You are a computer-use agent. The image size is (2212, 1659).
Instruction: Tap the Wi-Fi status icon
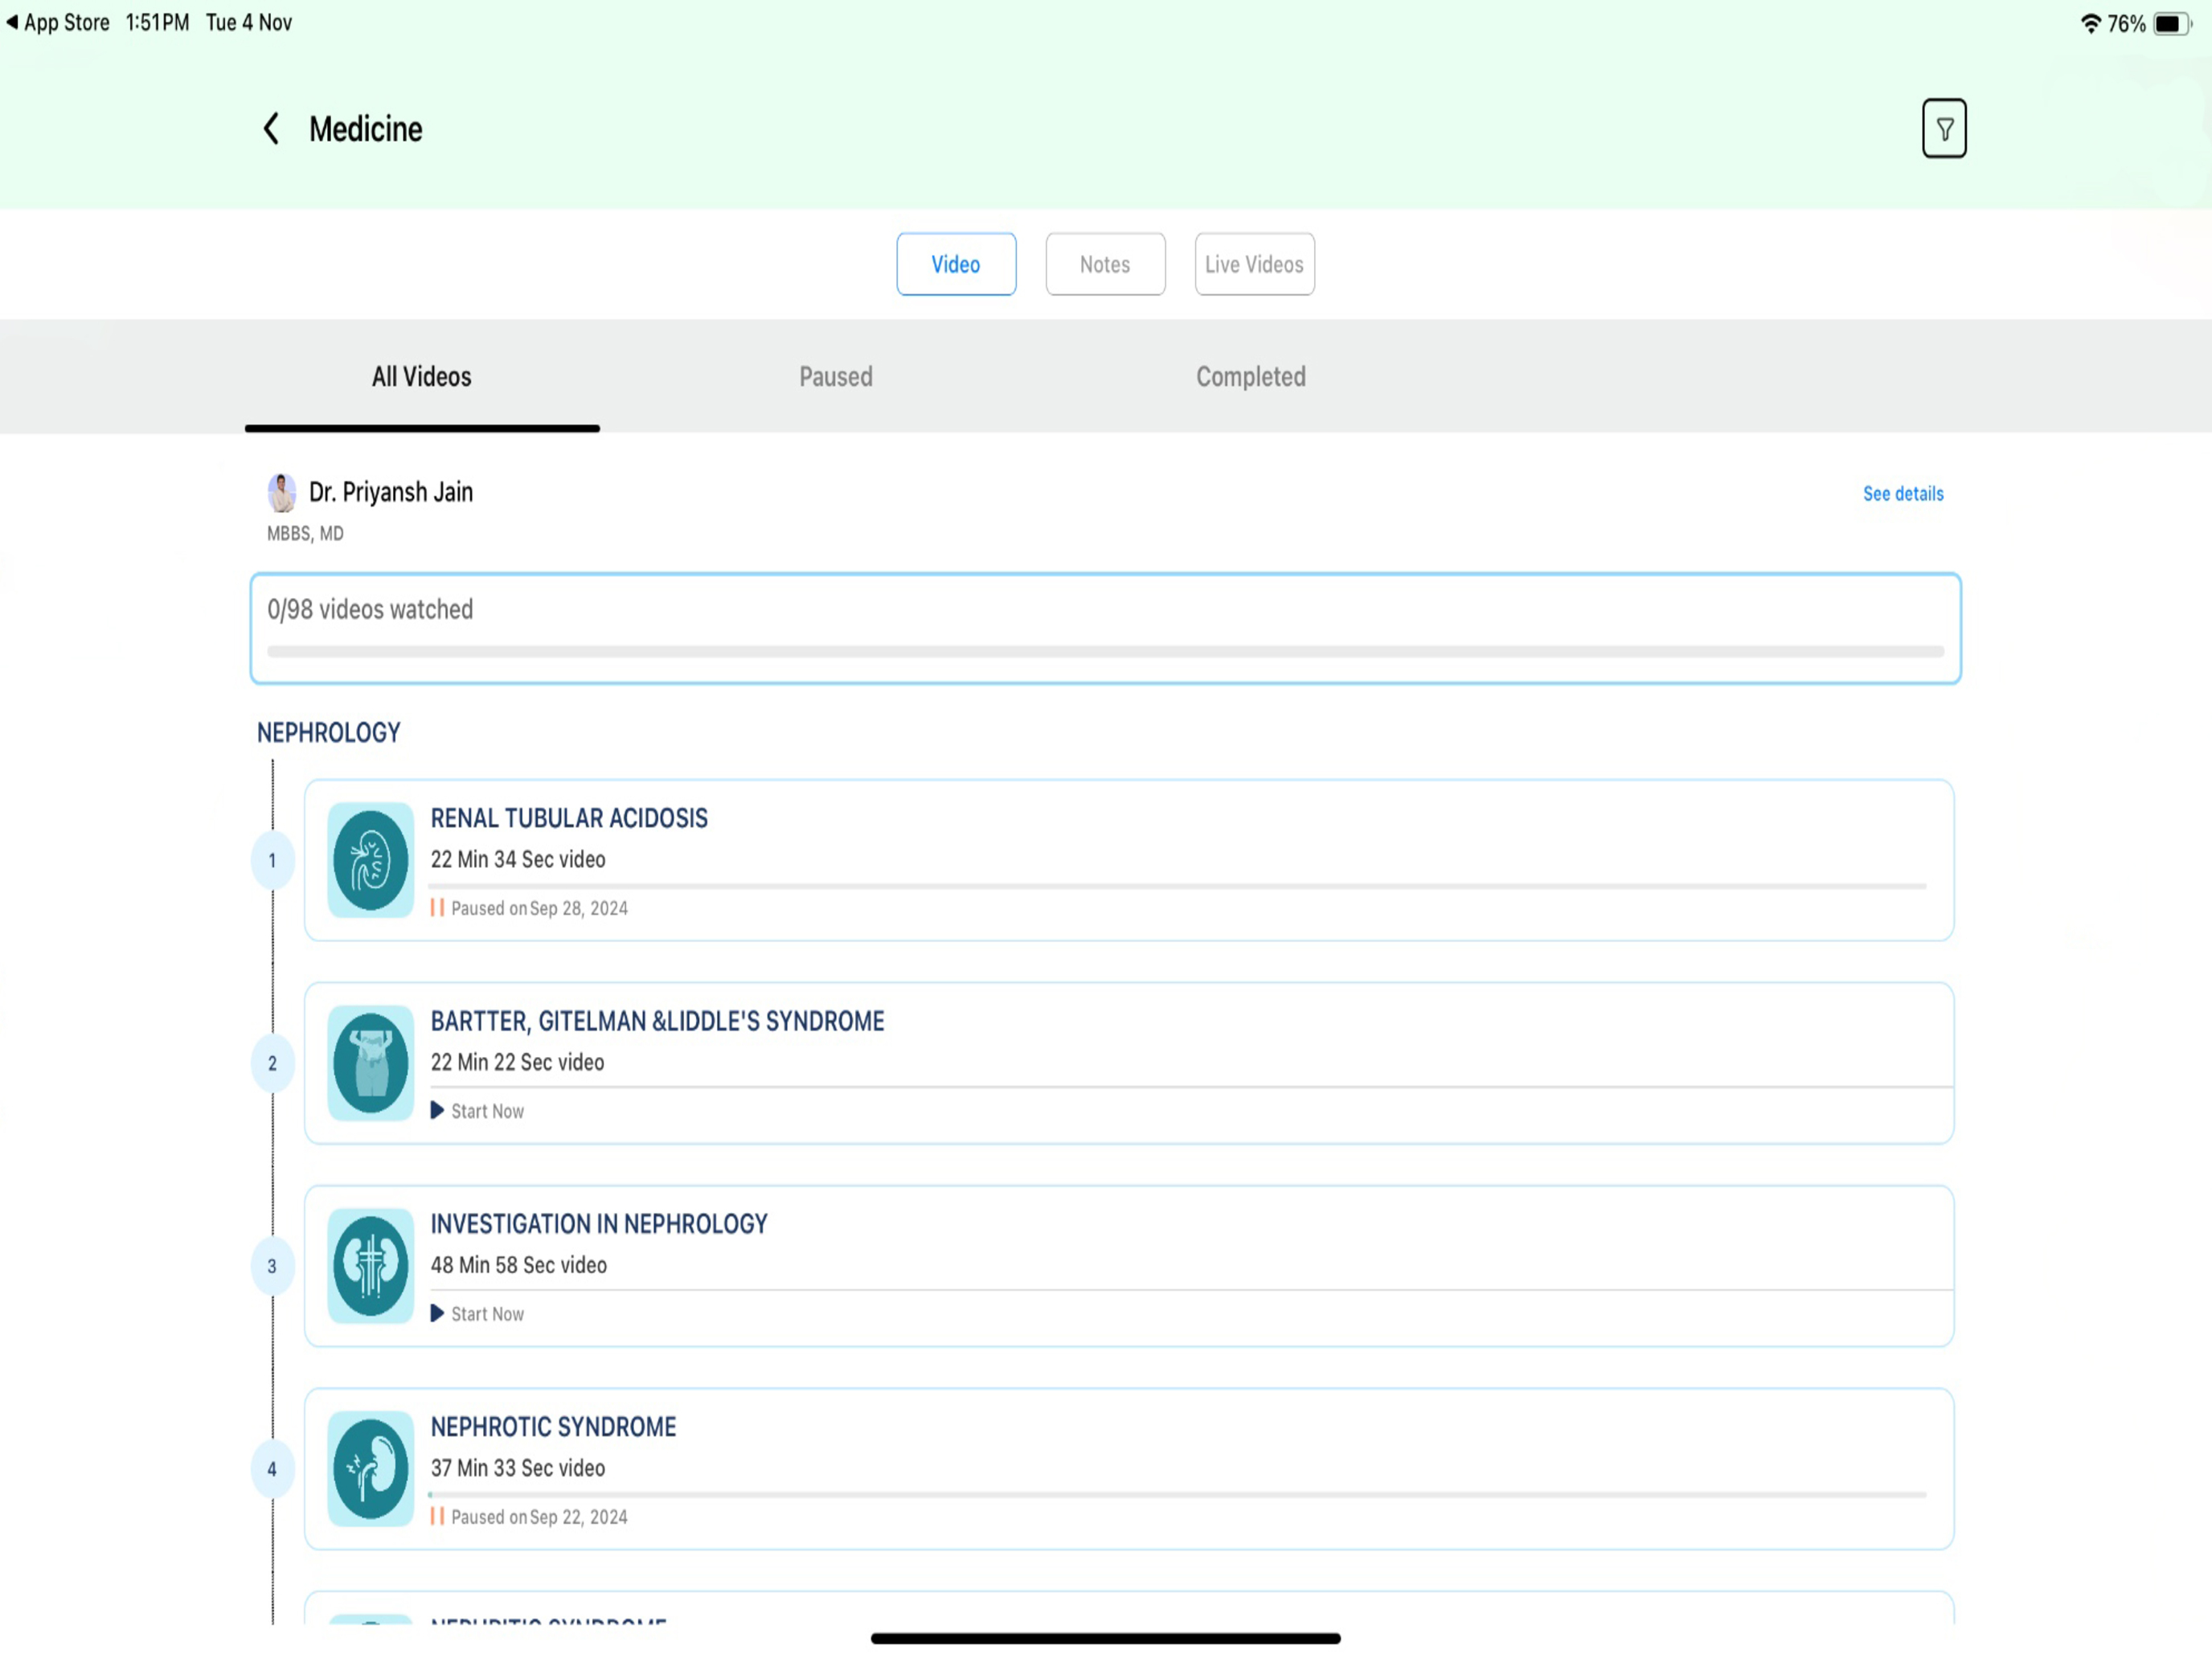pos(2090,23)
